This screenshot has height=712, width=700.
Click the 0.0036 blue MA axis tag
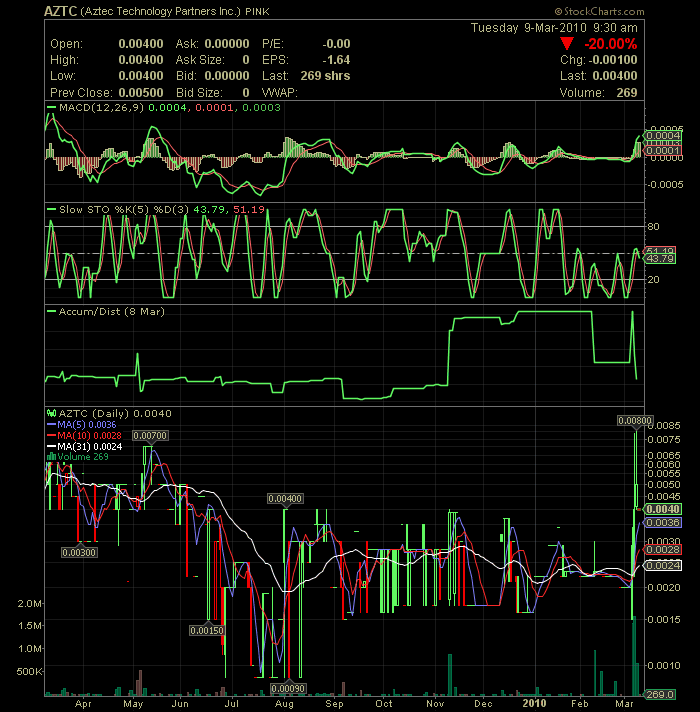[663, 523]
